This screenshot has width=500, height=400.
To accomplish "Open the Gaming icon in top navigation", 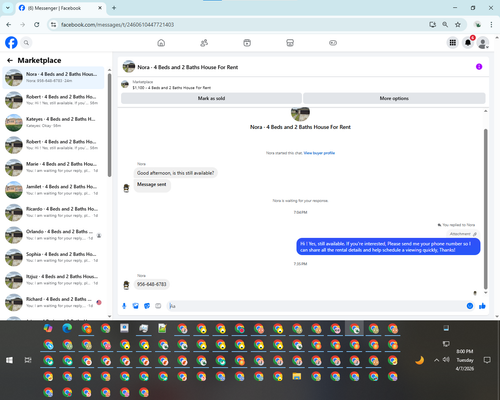I will tap(333, 43).
